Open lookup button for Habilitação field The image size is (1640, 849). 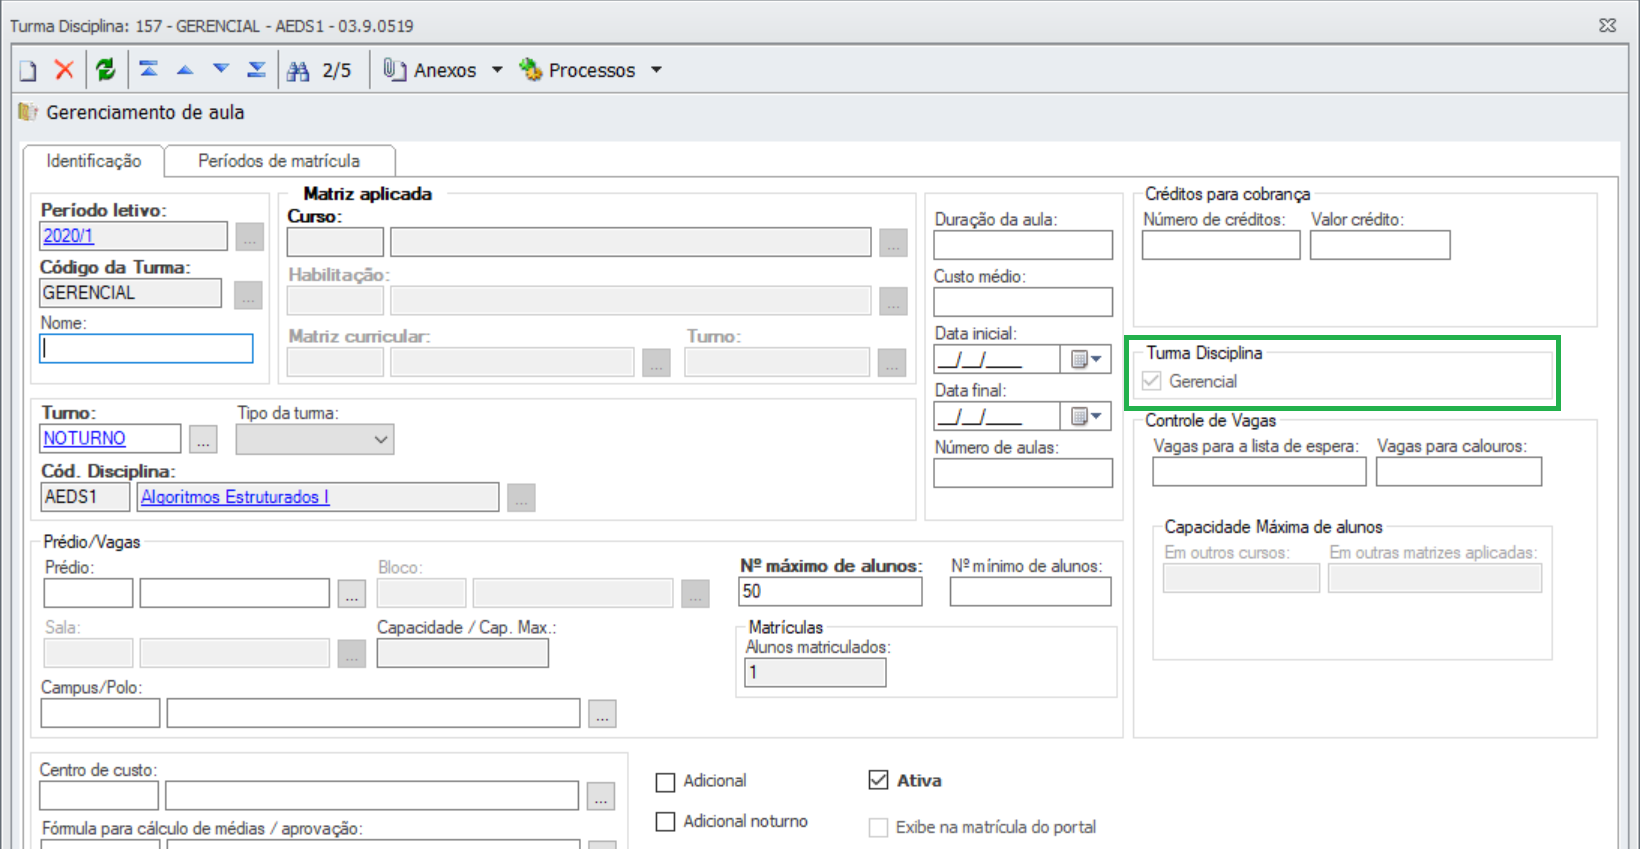pyautogui.click(x=893, y=301)
